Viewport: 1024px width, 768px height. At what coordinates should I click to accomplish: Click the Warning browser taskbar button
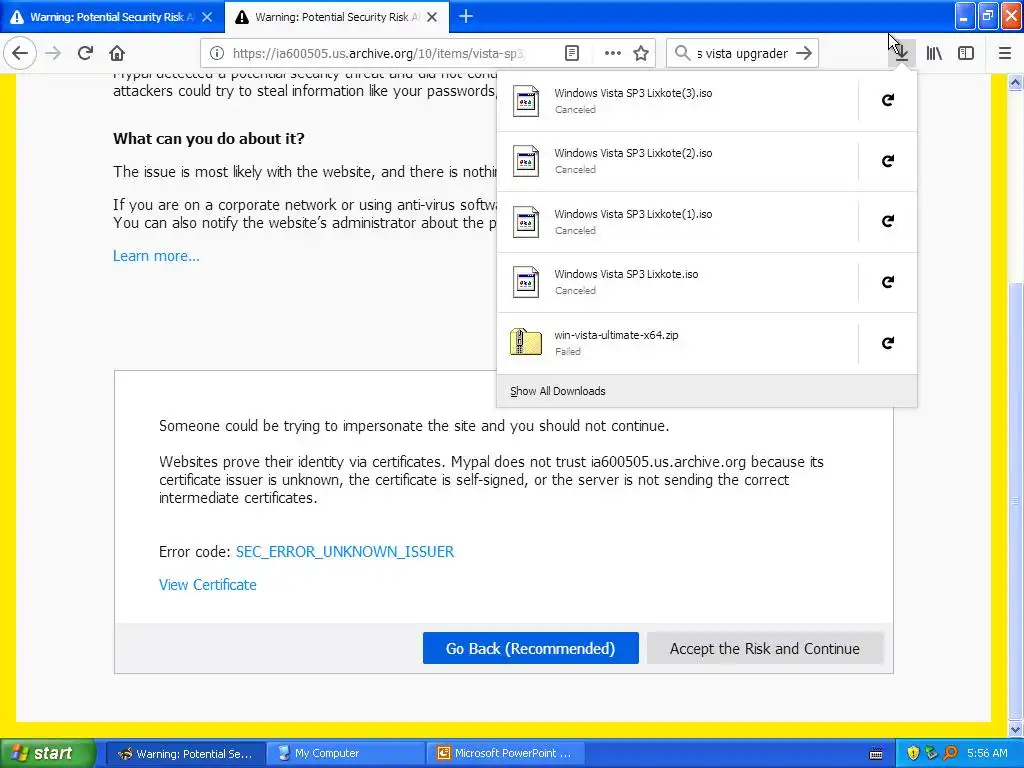[x=184, y=754]
